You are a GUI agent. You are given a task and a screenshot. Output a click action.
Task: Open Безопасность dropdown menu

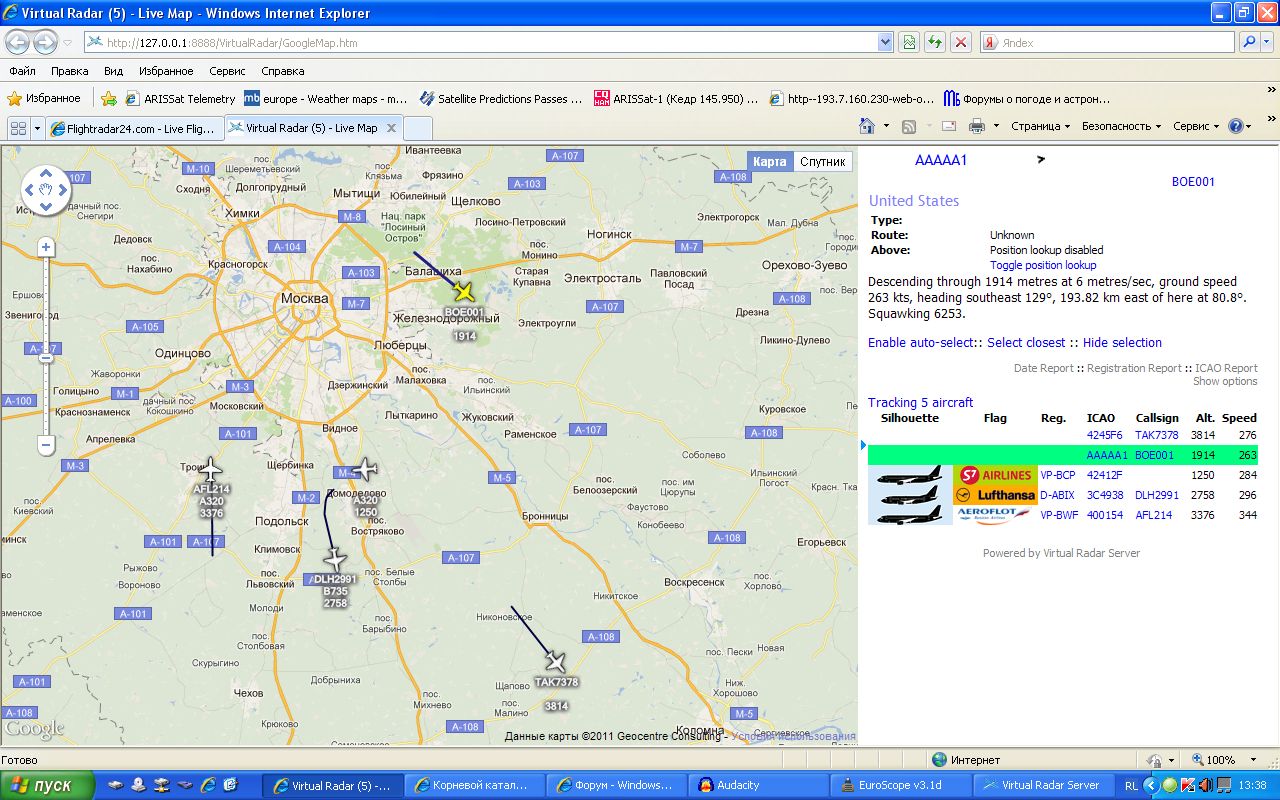[1121, 126]
